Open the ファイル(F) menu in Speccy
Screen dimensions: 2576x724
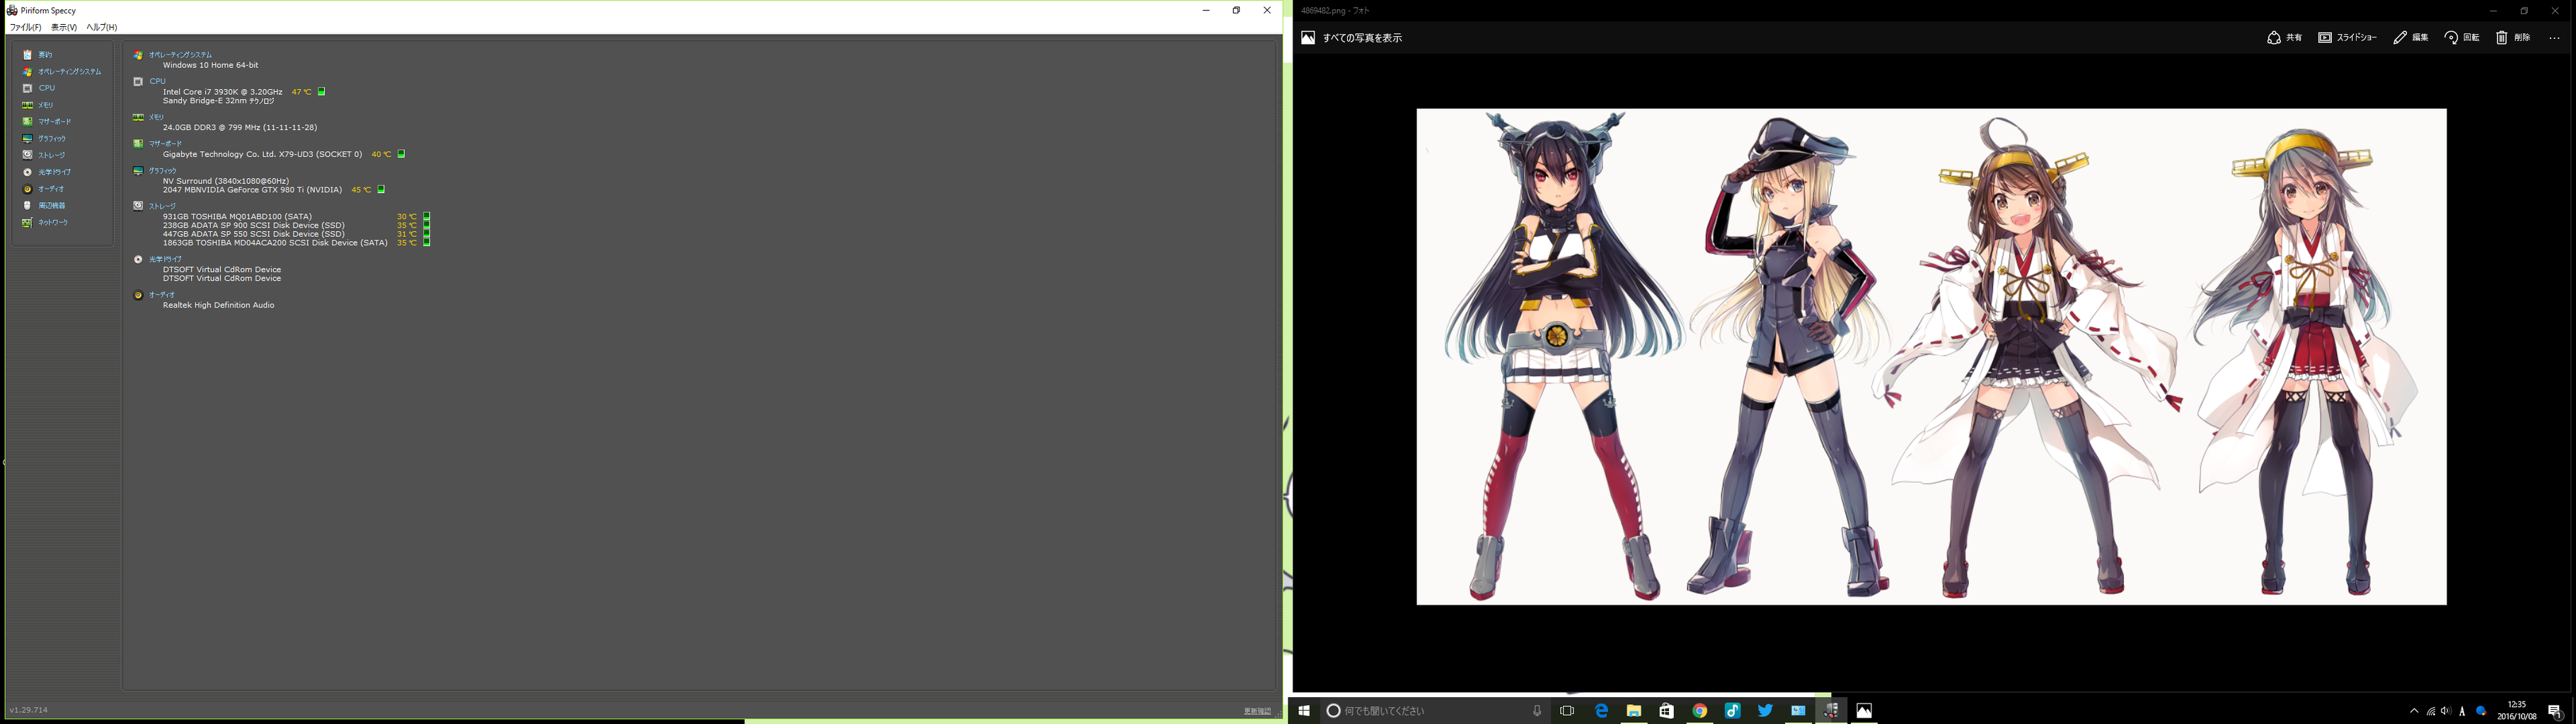[x=26, y=27]
